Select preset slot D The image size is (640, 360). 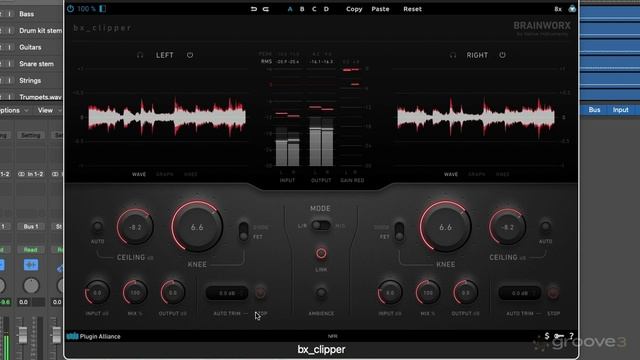pyautogui.click(x=326, y=9)
